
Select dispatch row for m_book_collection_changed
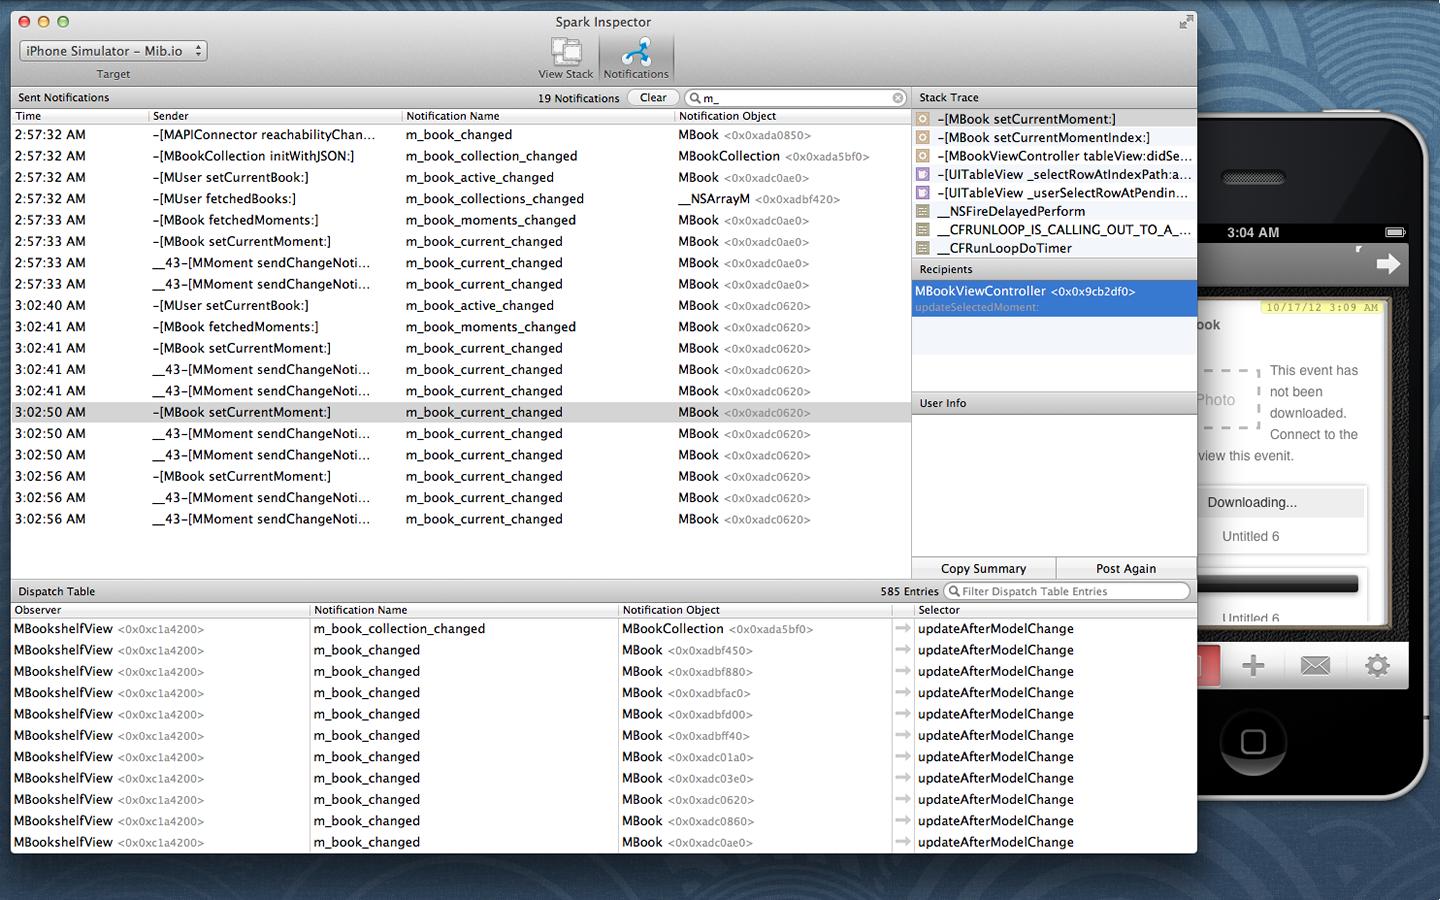coord(603,629)
